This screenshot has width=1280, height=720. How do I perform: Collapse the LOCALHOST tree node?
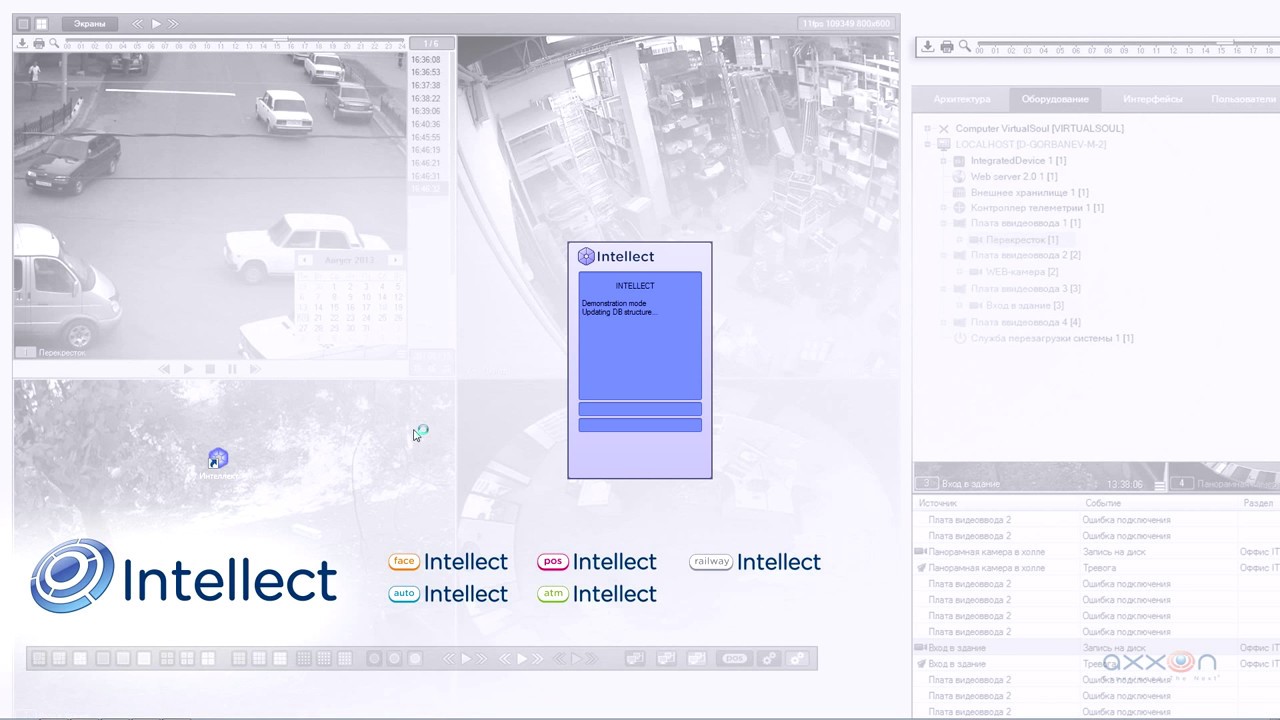pyautogui.click(x=928, y=145)
